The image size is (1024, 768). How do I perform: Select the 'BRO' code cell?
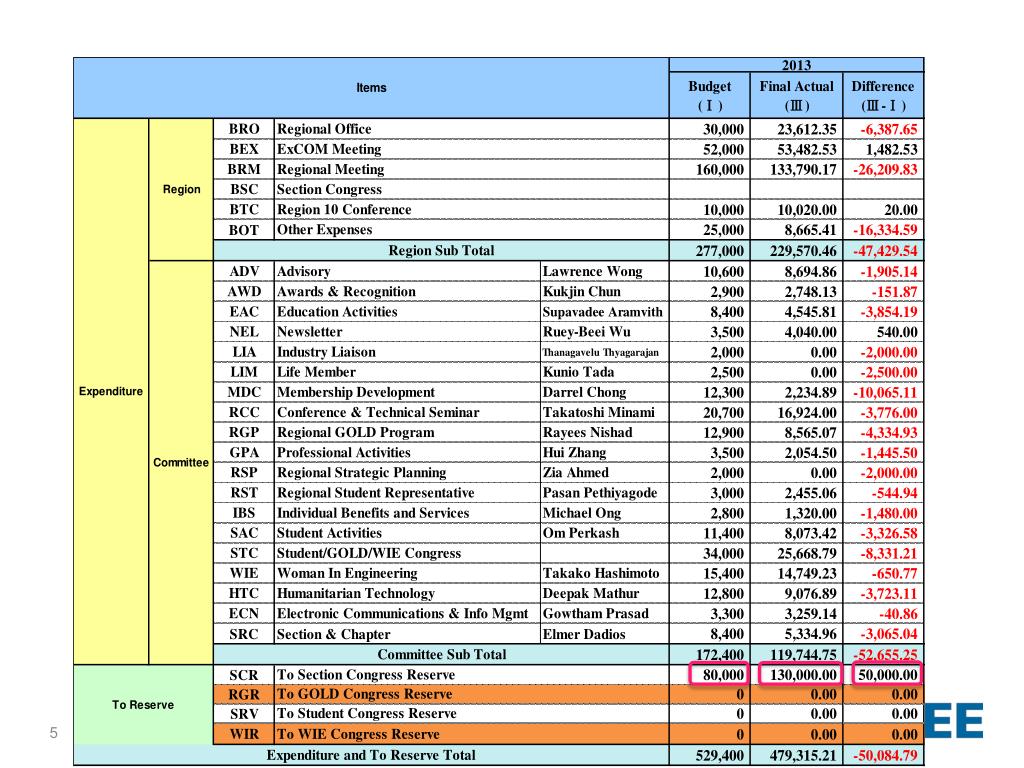pos(244,129)
